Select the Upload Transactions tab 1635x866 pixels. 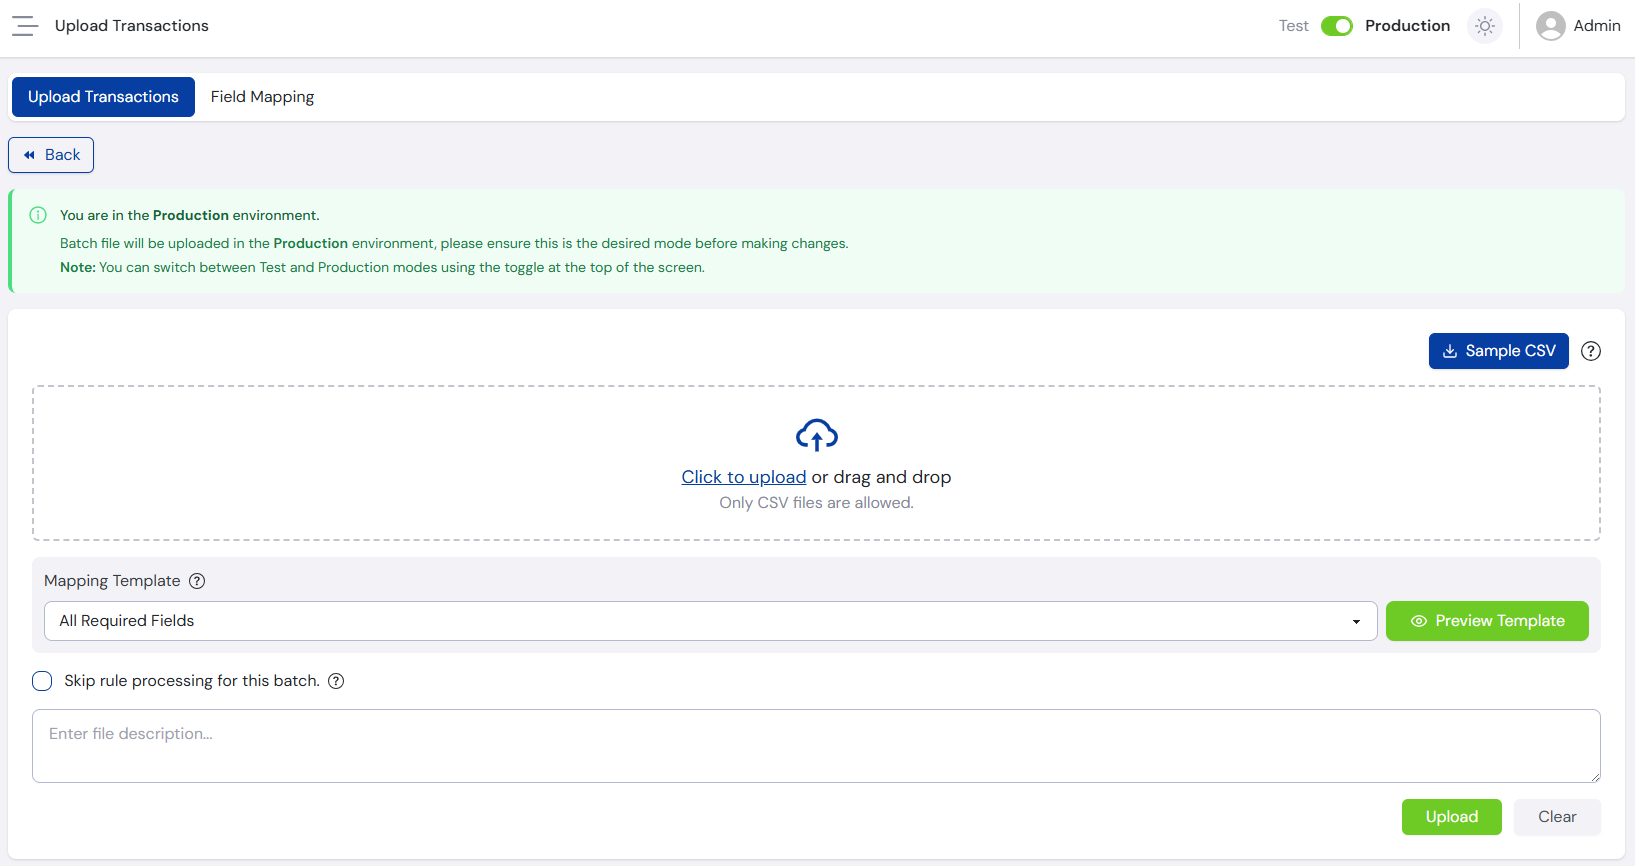103,97
